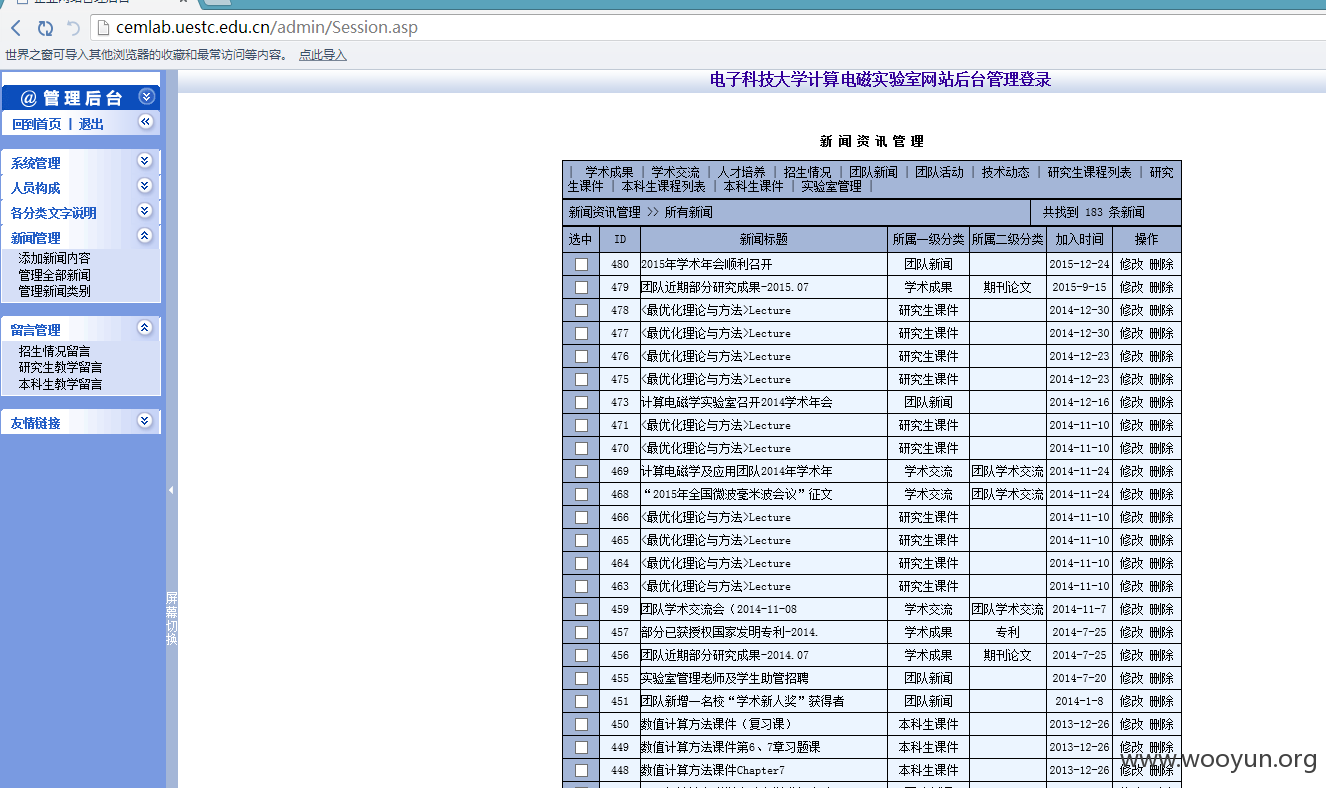Click 删除 for news ID 480
1326x788 pixels.
(x=1161, y=264)
